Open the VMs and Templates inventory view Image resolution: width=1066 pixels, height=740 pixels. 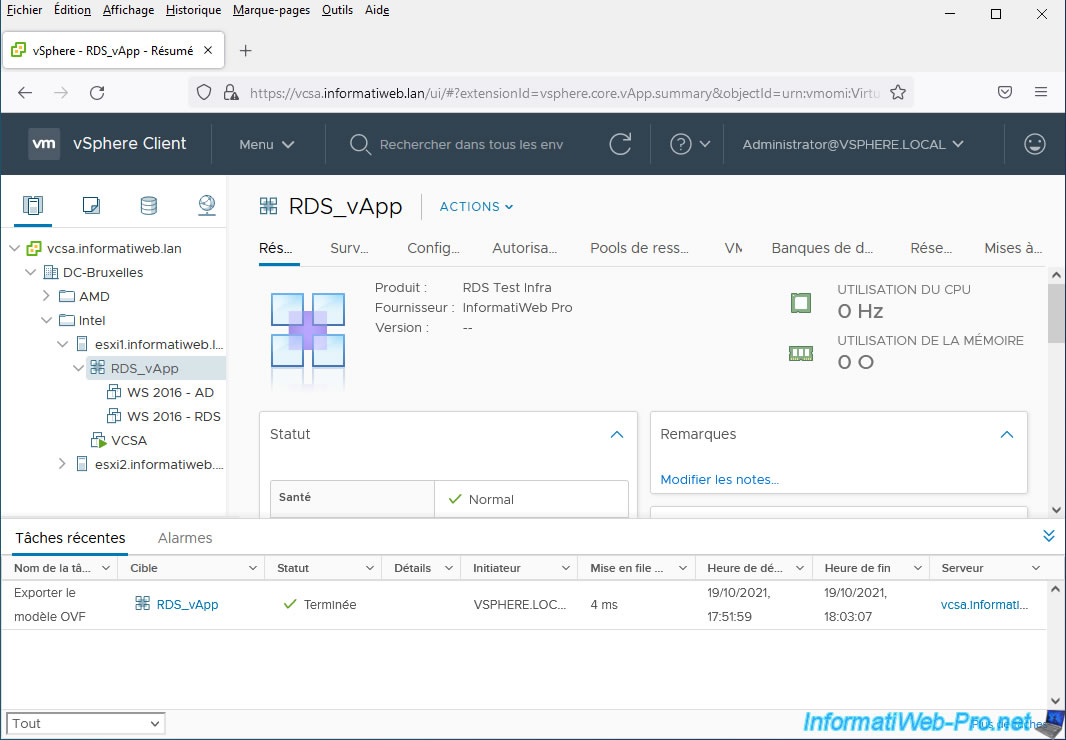(x=91, y=205)
